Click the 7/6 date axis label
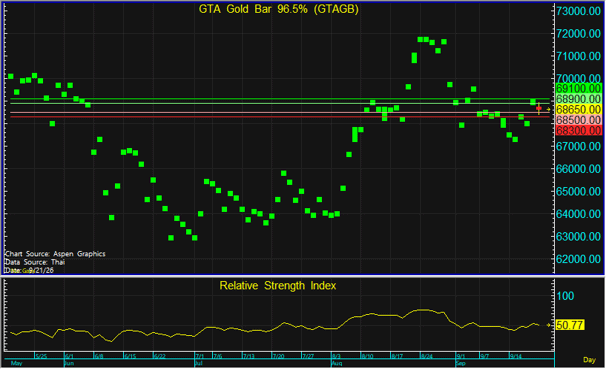The width and height of the screenshot is (606, 369). point(218,356)
